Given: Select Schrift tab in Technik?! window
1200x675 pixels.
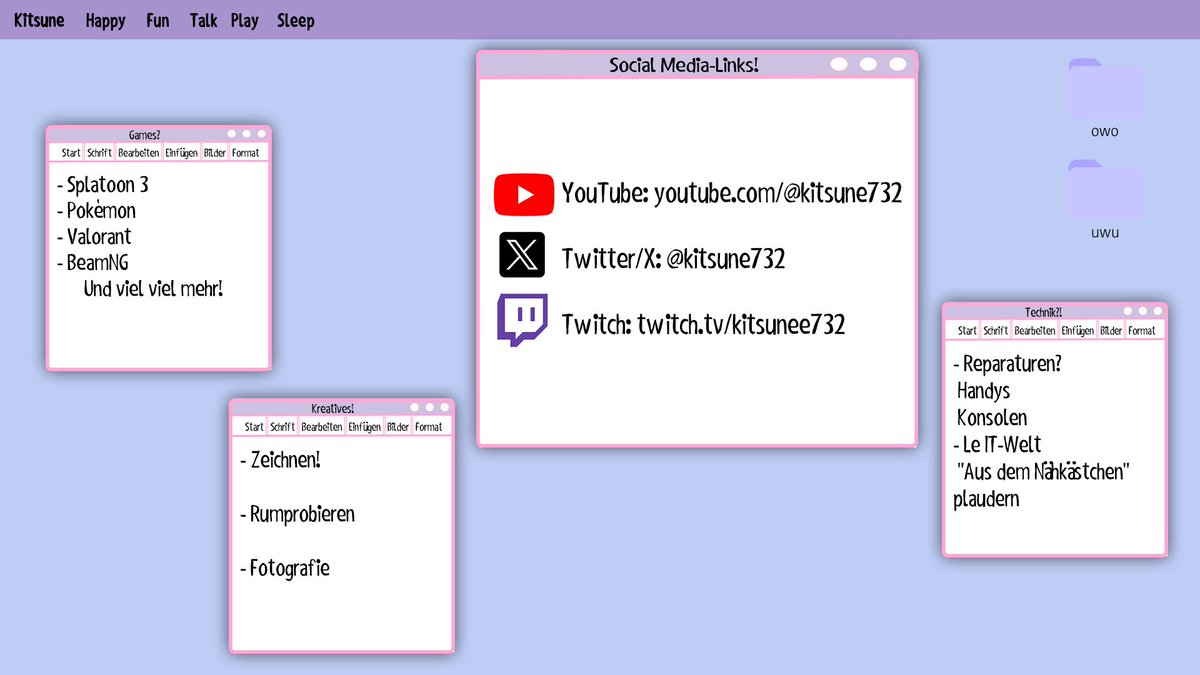Looking at the screenshot, I should pyautogui.click(x=996, y=330).
